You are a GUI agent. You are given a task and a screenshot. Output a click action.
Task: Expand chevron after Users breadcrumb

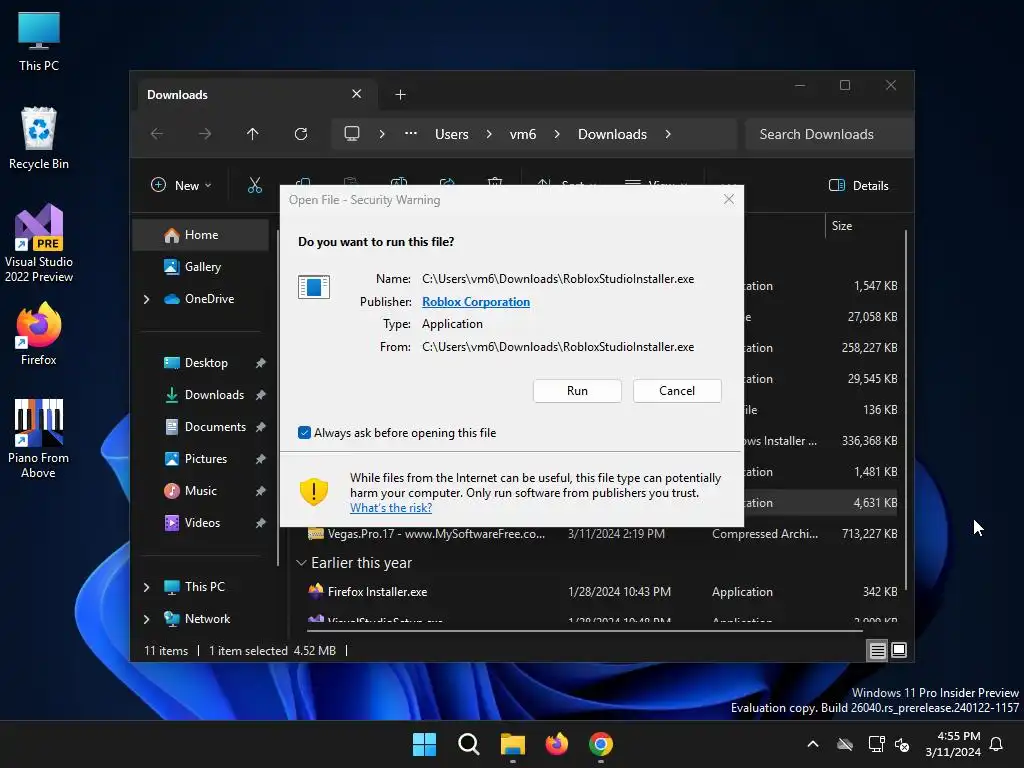488,134
